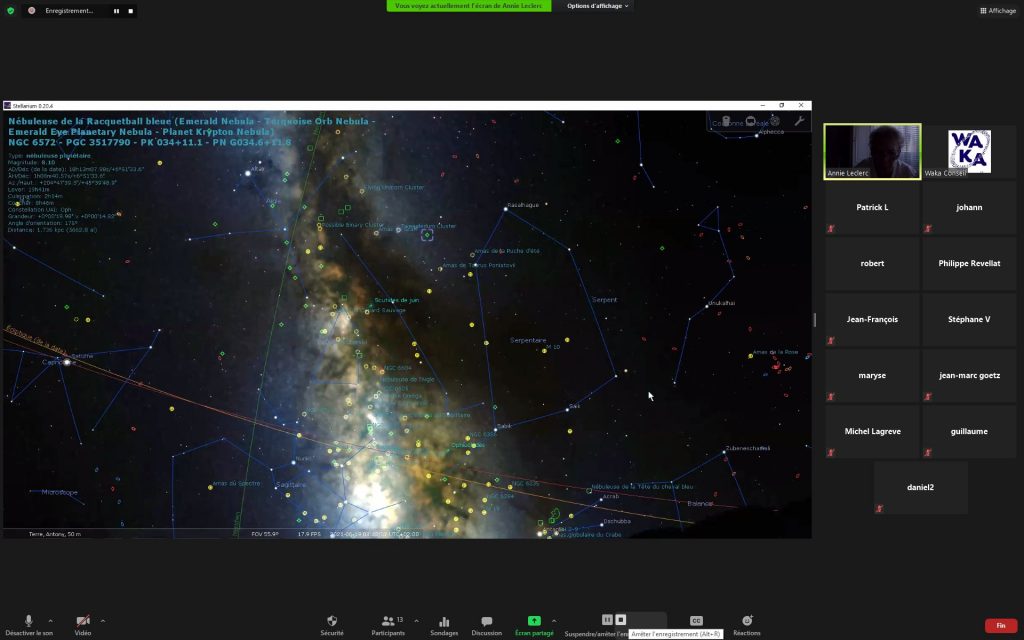Viewport: 1024px width, 640px height.
Task: Change layout using the Affichage button
Action: [x=998, y=10]
